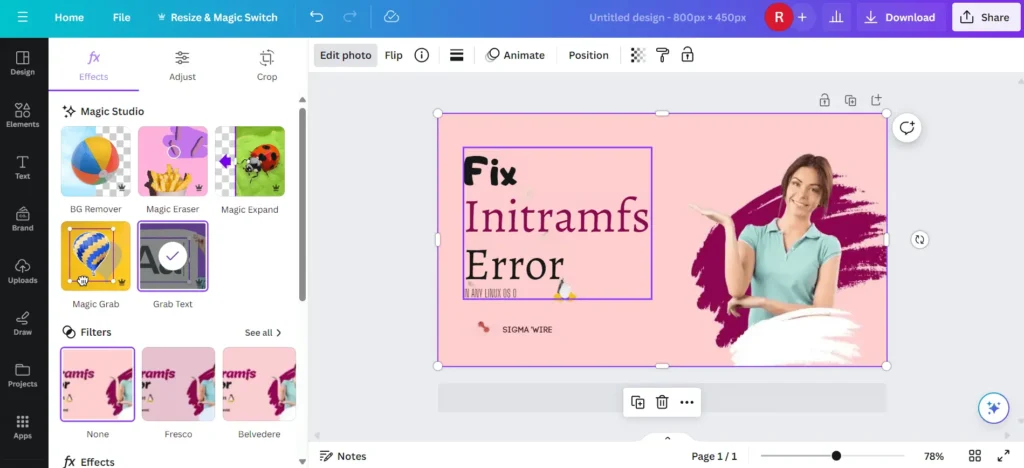
Task: Open the Uploads sidebar panel
Action: tap(23, 271)
